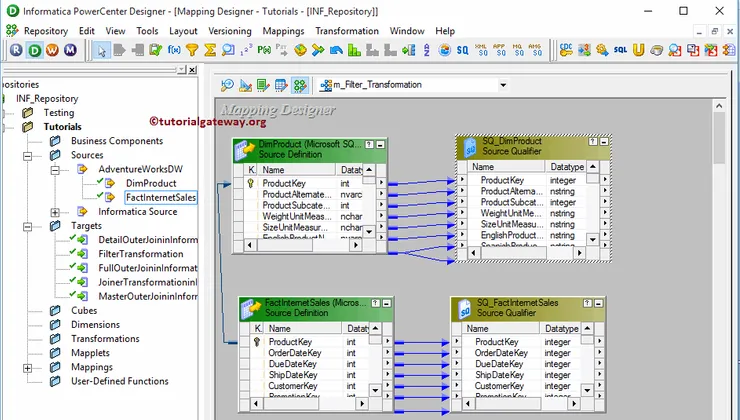The image size is (740, 420).
Task: Open the Tools menu
Action: [147, 31]
